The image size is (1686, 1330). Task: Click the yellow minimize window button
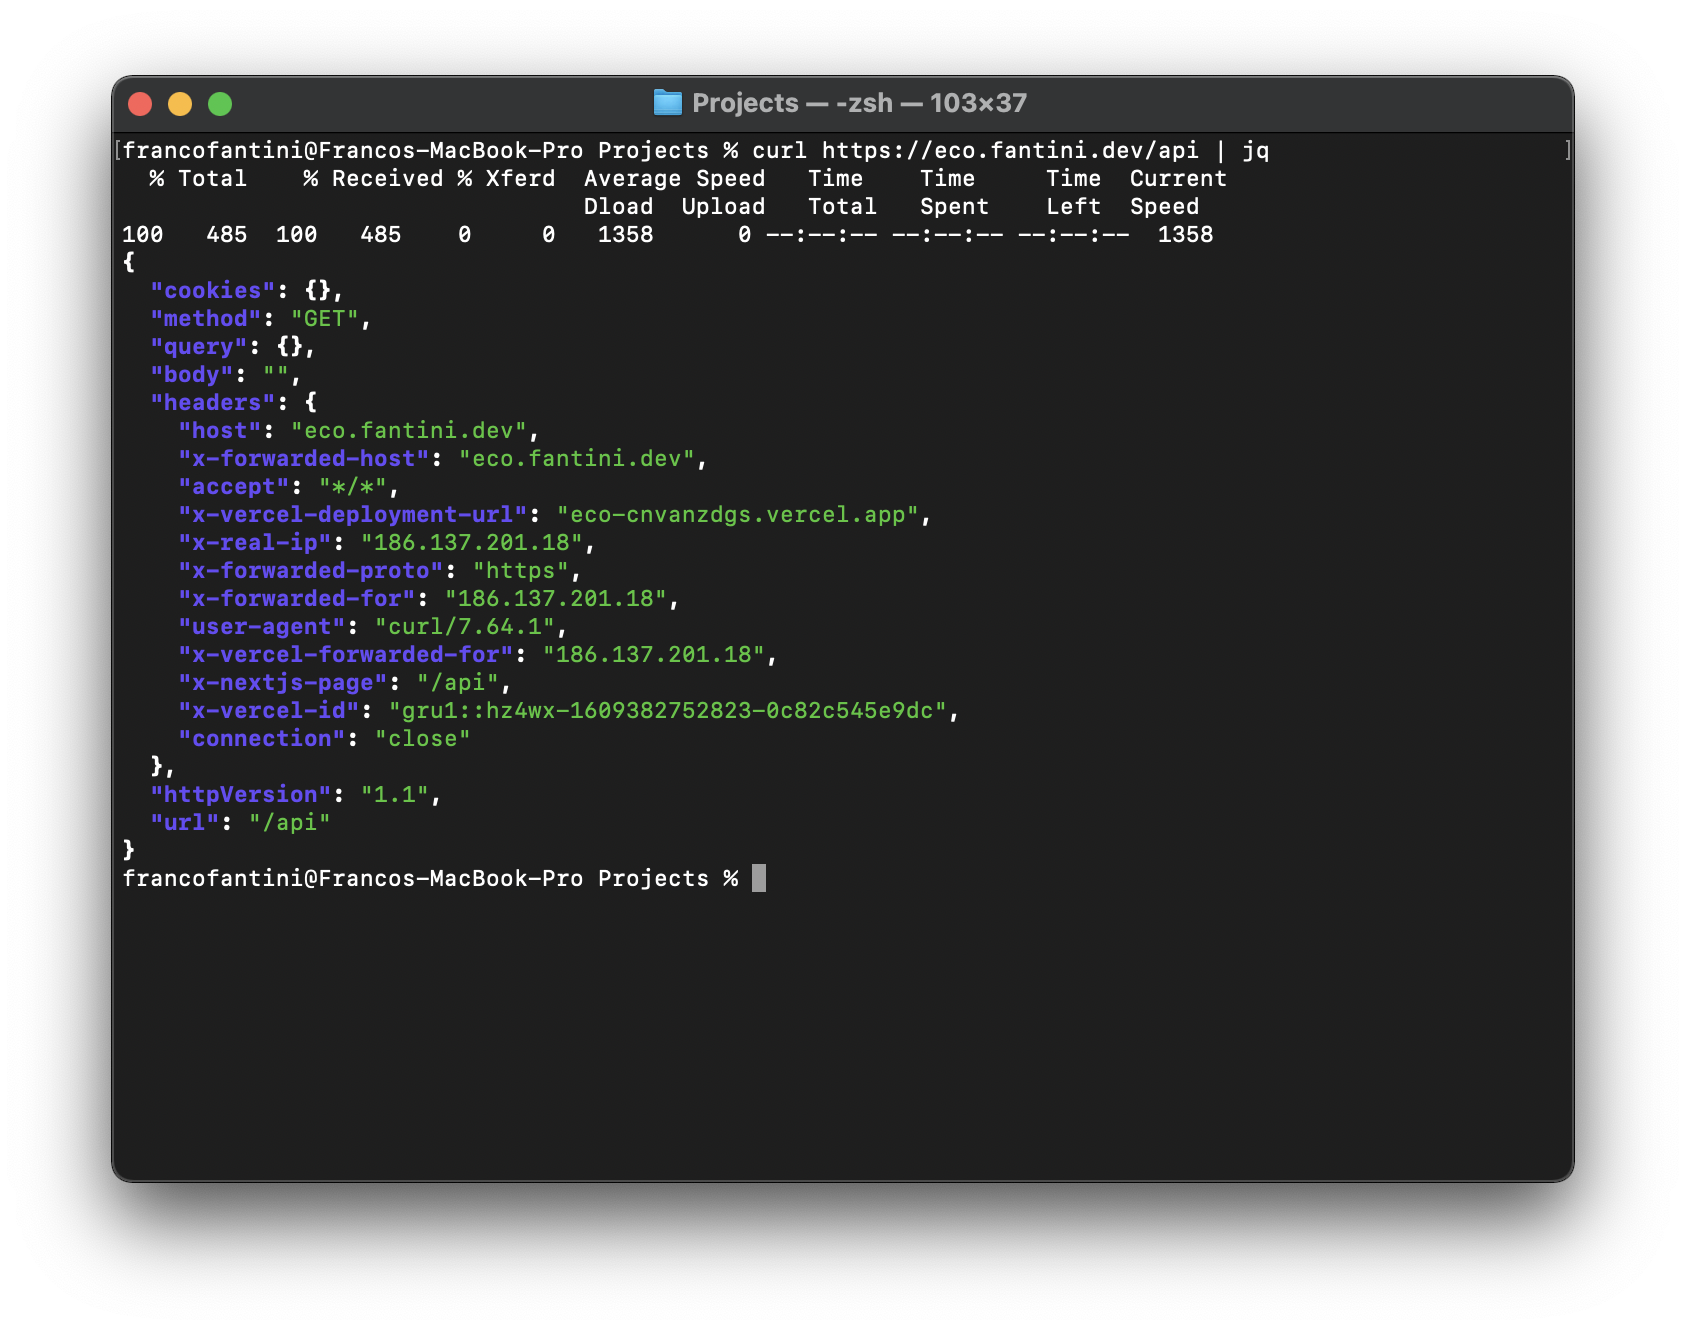(x=180, y=104)
